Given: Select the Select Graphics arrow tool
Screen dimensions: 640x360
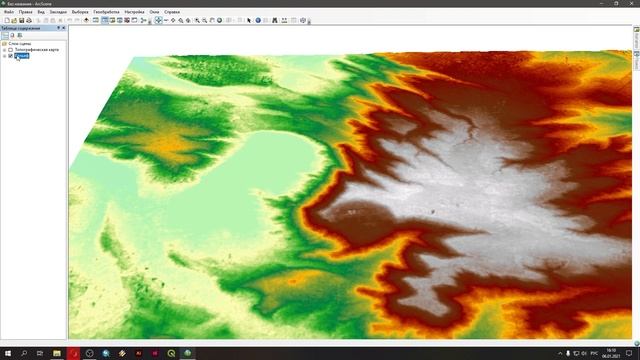Looking at the screenshot, I should click(249, 20).
